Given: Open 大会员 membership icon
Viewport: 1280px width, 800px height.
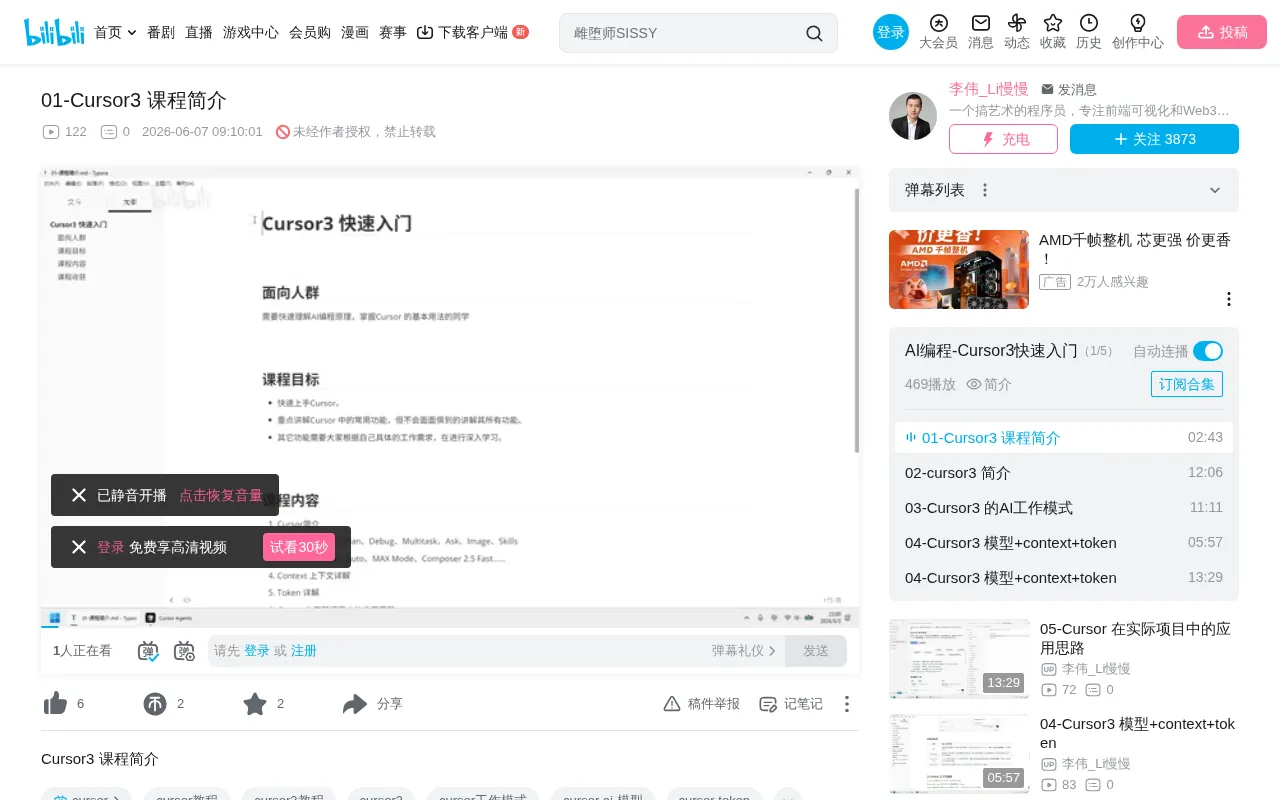Looking at the screenshot, I should 938,23.
